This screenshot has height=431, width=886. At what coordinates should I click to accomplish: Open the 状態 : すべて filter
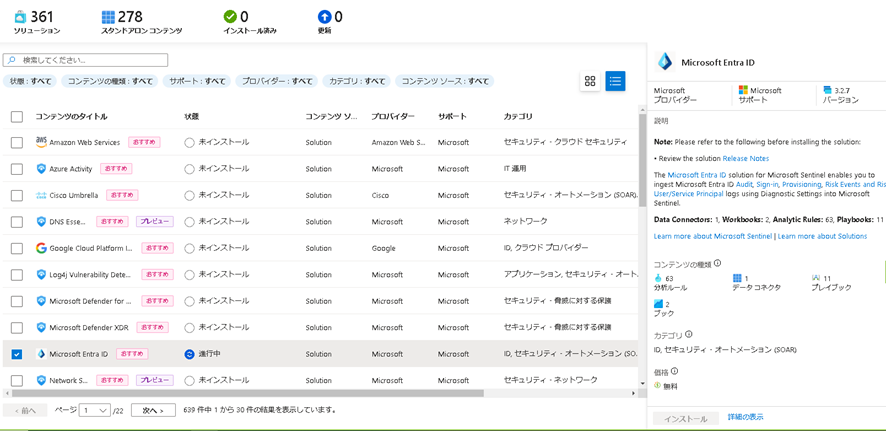pyautogui.click(x=29, y=81)
